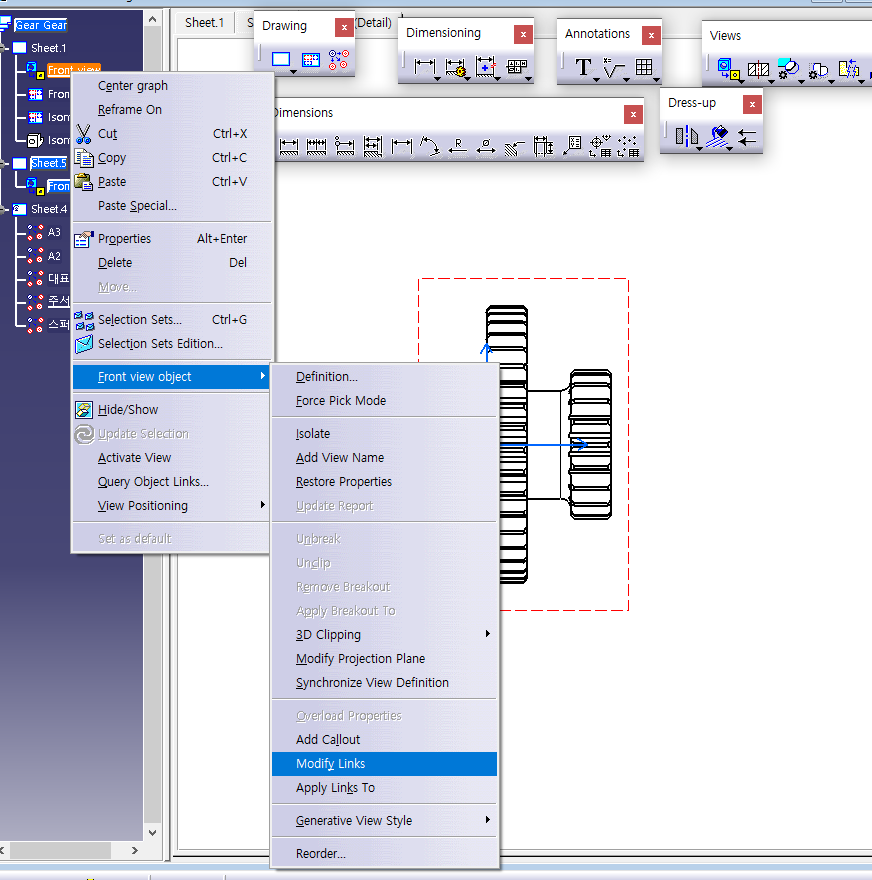Choose Modify Links from submenu
This screenshot has height=880, width=872.
pyautogui.click(x=384, y=764)
